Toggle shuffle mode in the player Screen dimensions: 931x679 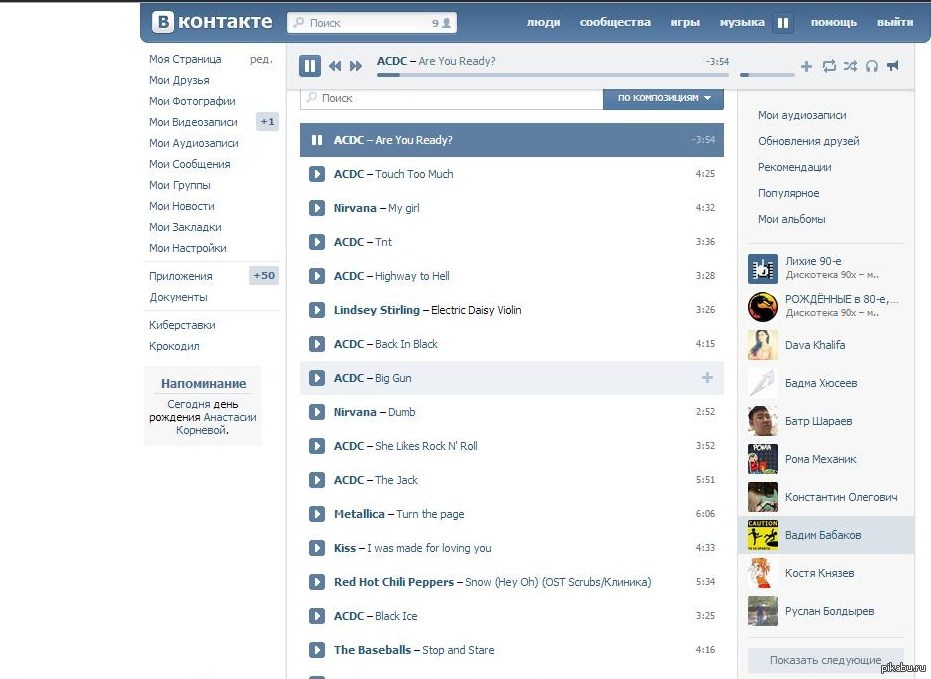pos(850,66)
